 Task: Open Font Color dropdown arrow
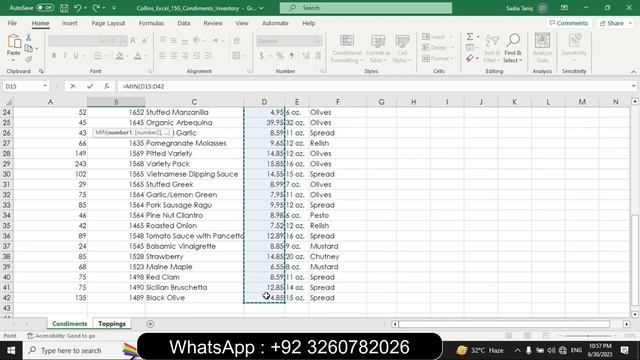(x=146, y=56)
